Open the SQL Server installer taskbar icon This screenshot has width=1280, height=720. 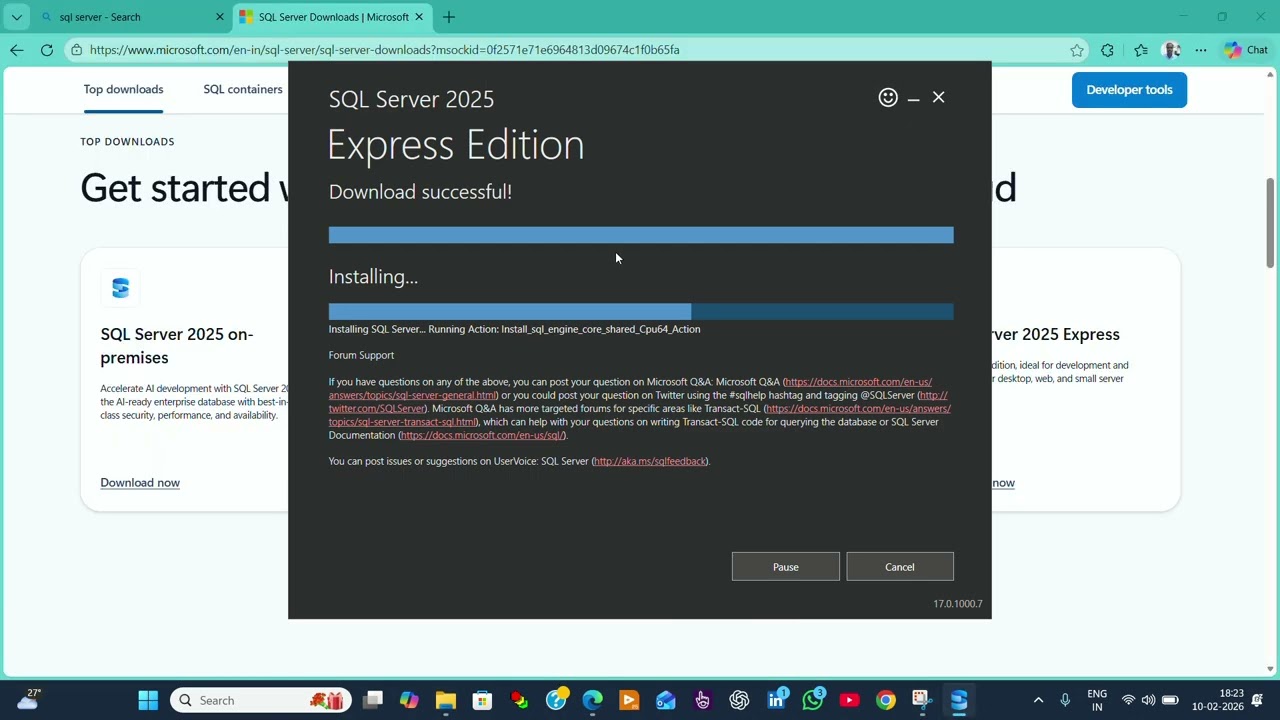(959, 700)
